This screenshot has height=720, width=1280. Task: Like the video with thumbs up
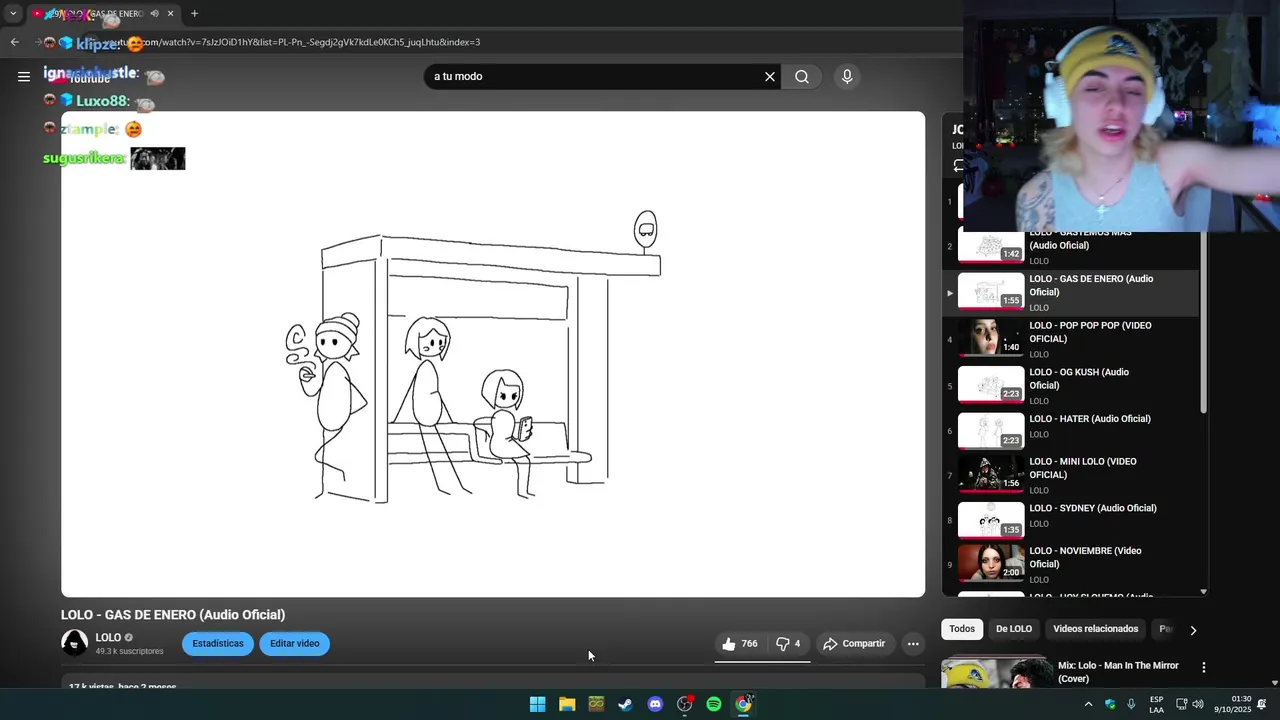[x=740, y=644]
